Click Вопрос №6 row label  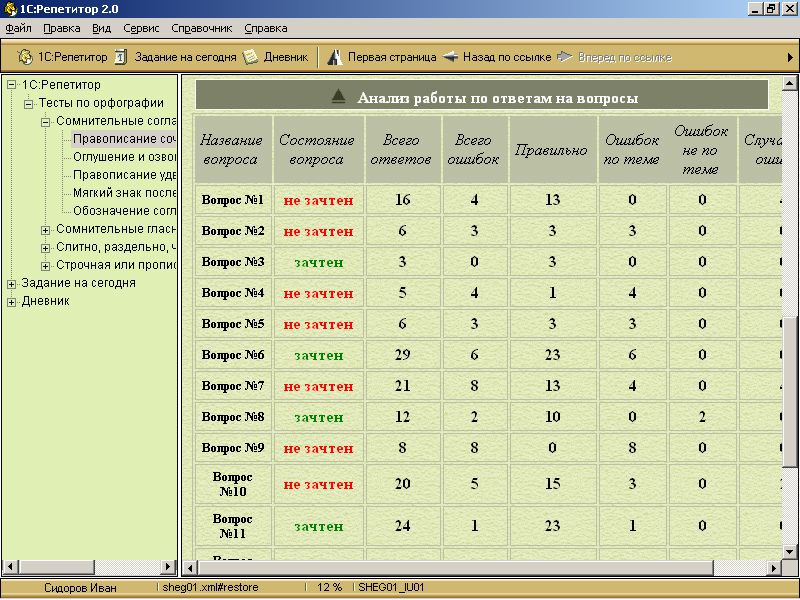tap(233, 355)
